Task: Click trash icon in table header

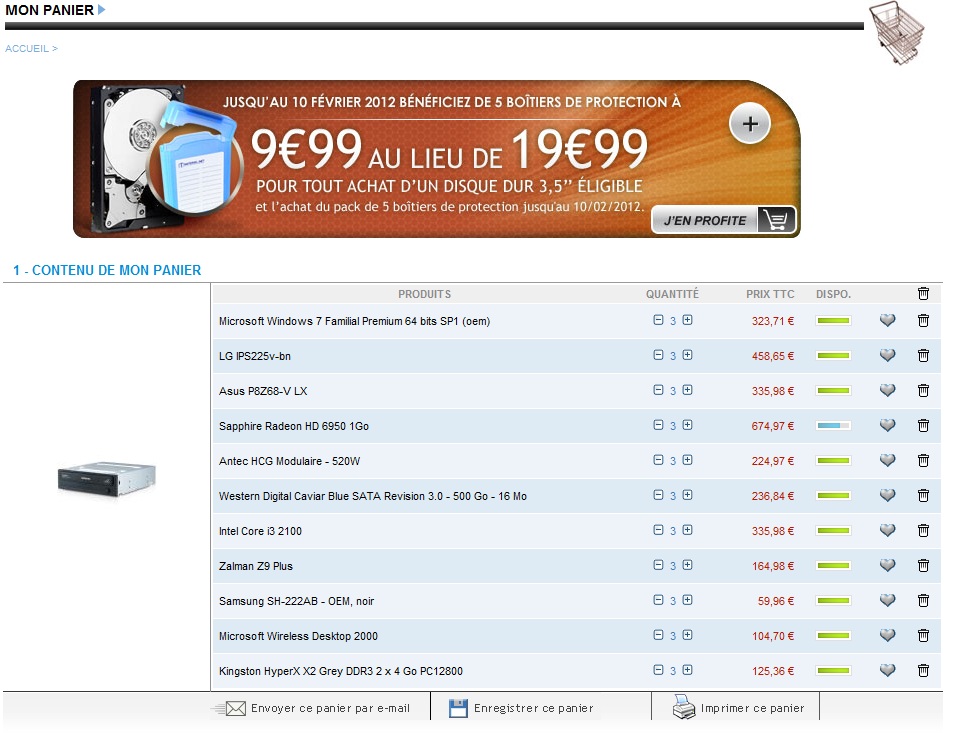Action: coord(923,294)
